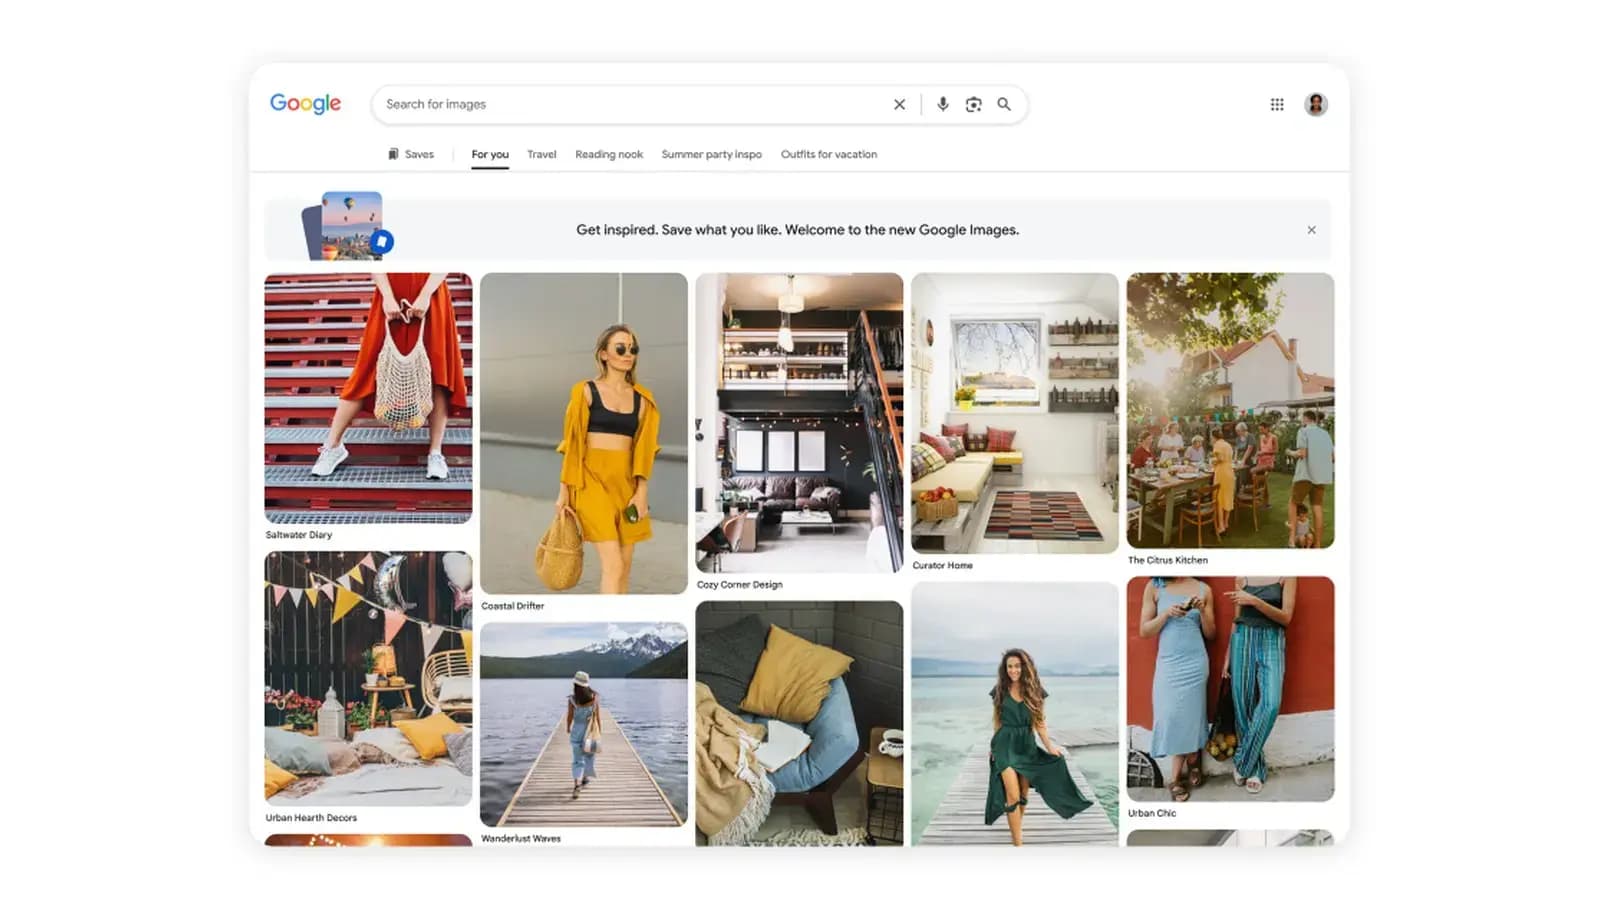Click the Coastal Drifter caption
The width and height of the screenshot is (1600, 900).
point(513,606)
